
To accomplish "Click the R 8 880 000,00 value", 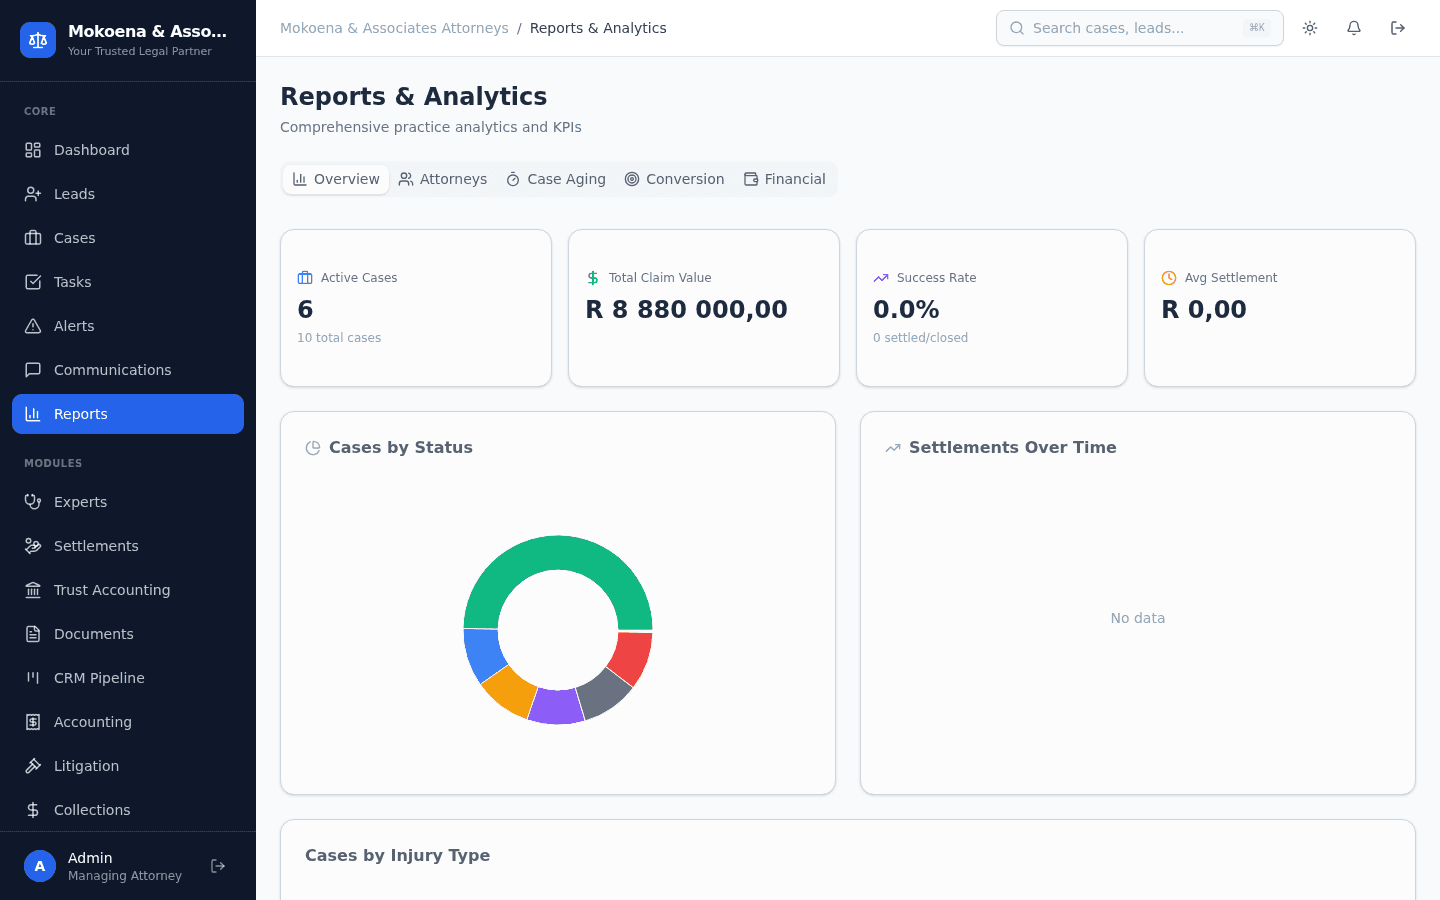I will pos(687,310).
